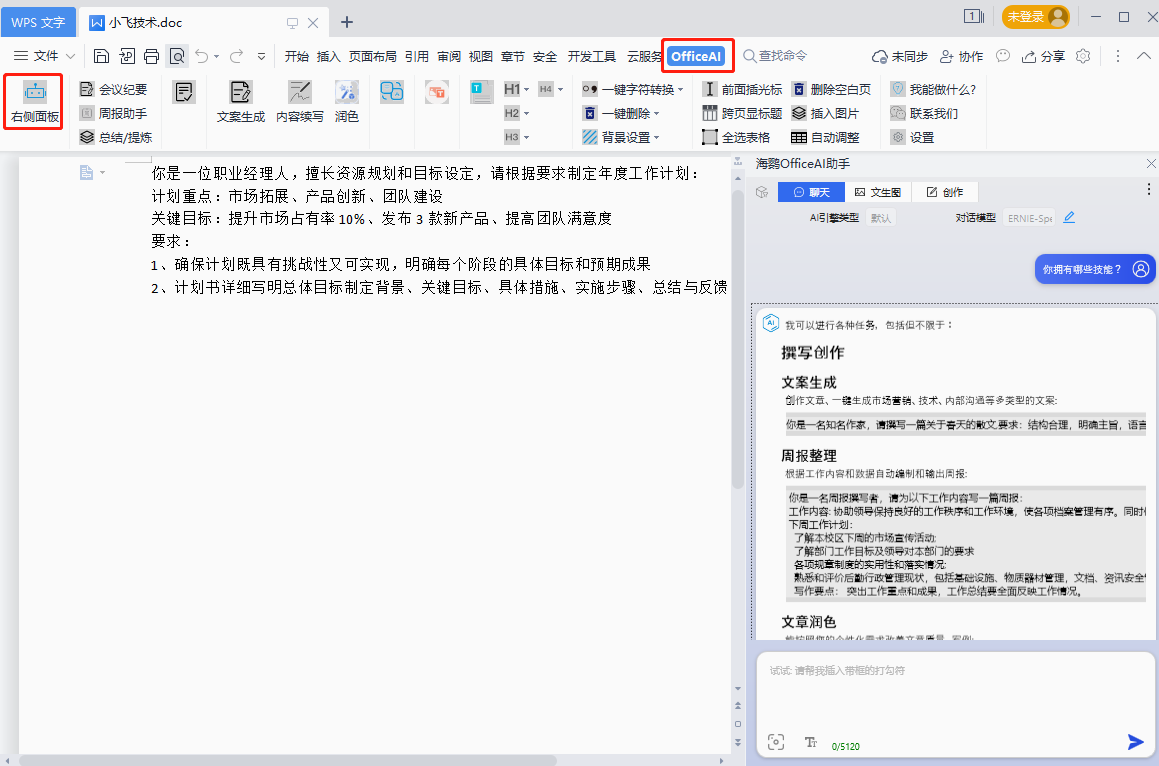1159x766 pixels.
Task: Open the 内容续写 tool
Action: click(300, 103)
